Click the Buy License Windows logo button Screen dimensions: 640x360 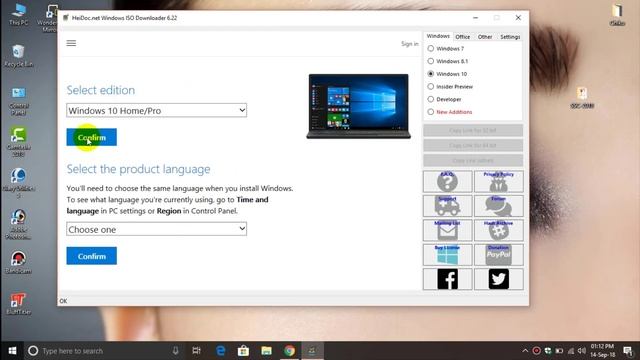coord(447,255)
